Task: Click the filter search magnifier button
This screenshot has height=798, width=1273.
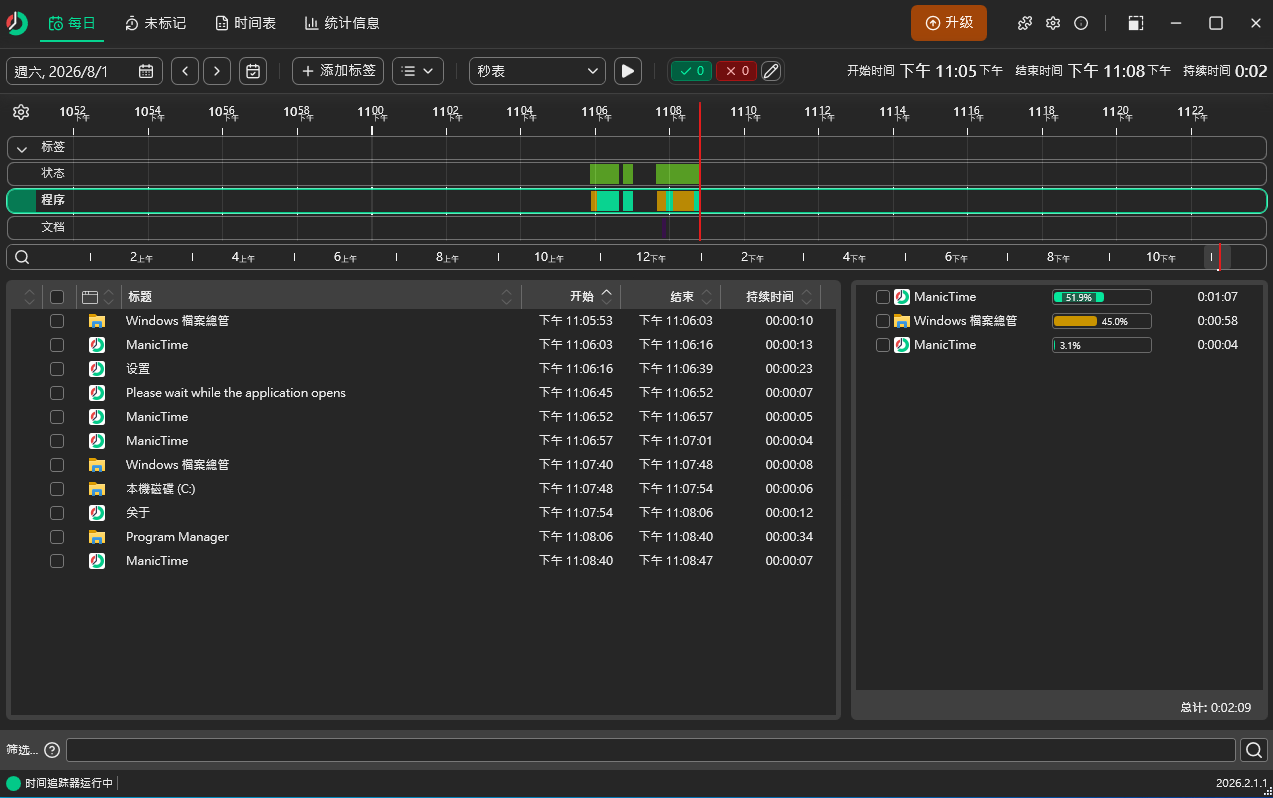Action: [x=1254, y=750]
